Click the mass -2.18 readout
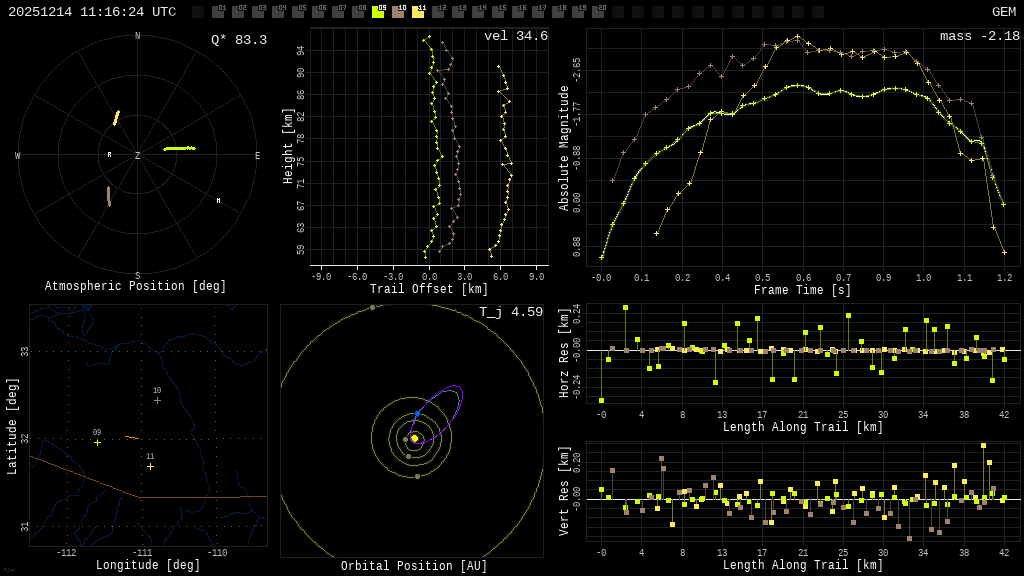The image size is (1024, 576). coord(979,36)
